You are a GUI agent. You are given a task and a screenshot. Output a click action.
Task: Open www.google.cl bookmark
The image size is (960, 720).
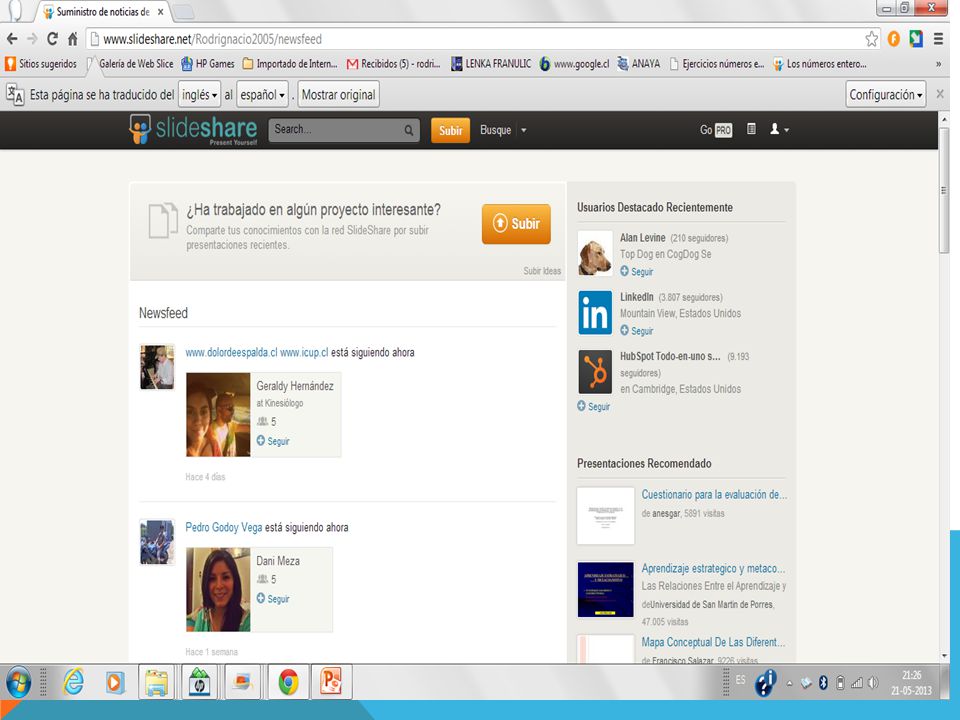[574, 64]
